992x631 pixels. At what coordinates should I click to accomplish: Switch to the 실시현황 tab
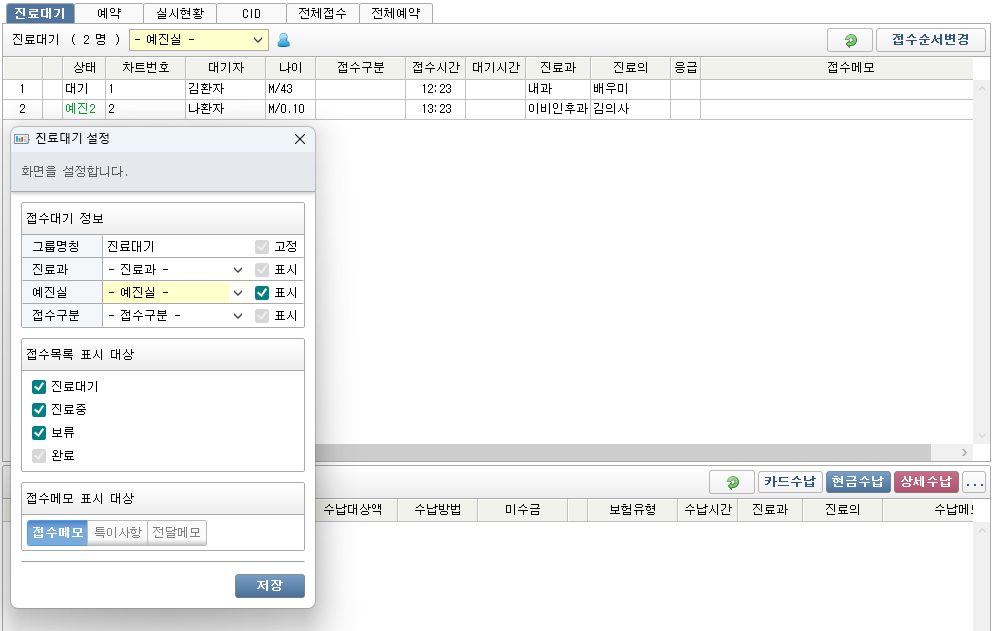click(x=179, y=14)
